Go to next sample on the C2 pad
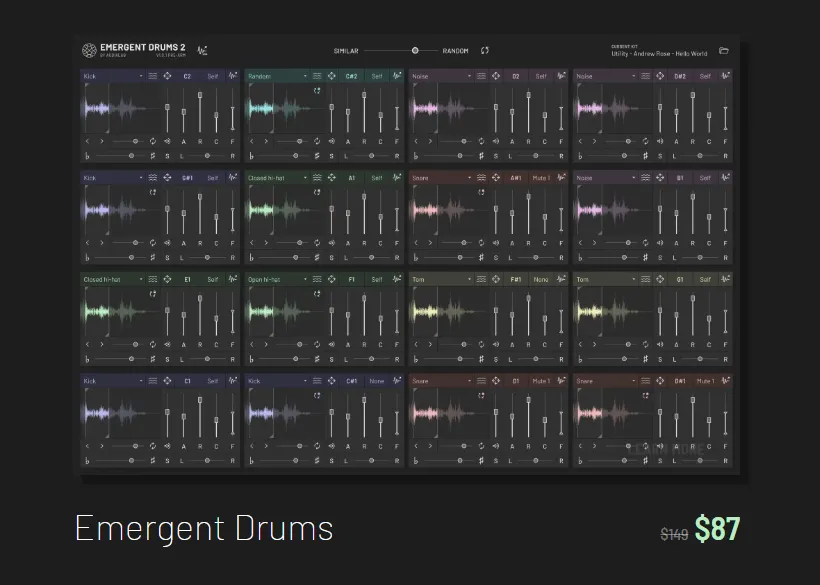 (x=102, y=141)
